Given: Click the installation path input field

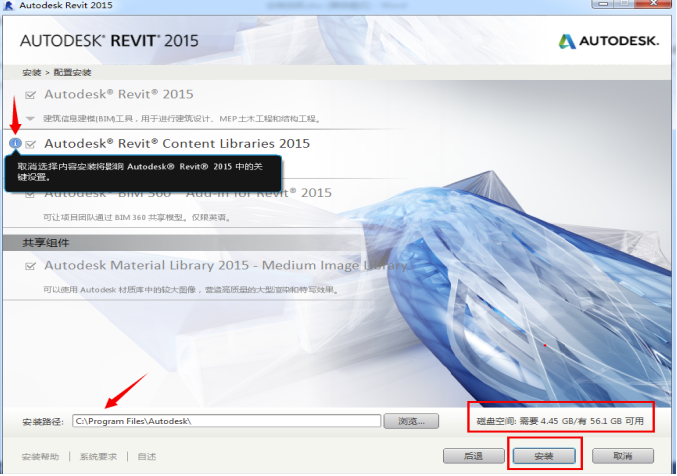Looking at the screenshot, I should pos(227,421).
